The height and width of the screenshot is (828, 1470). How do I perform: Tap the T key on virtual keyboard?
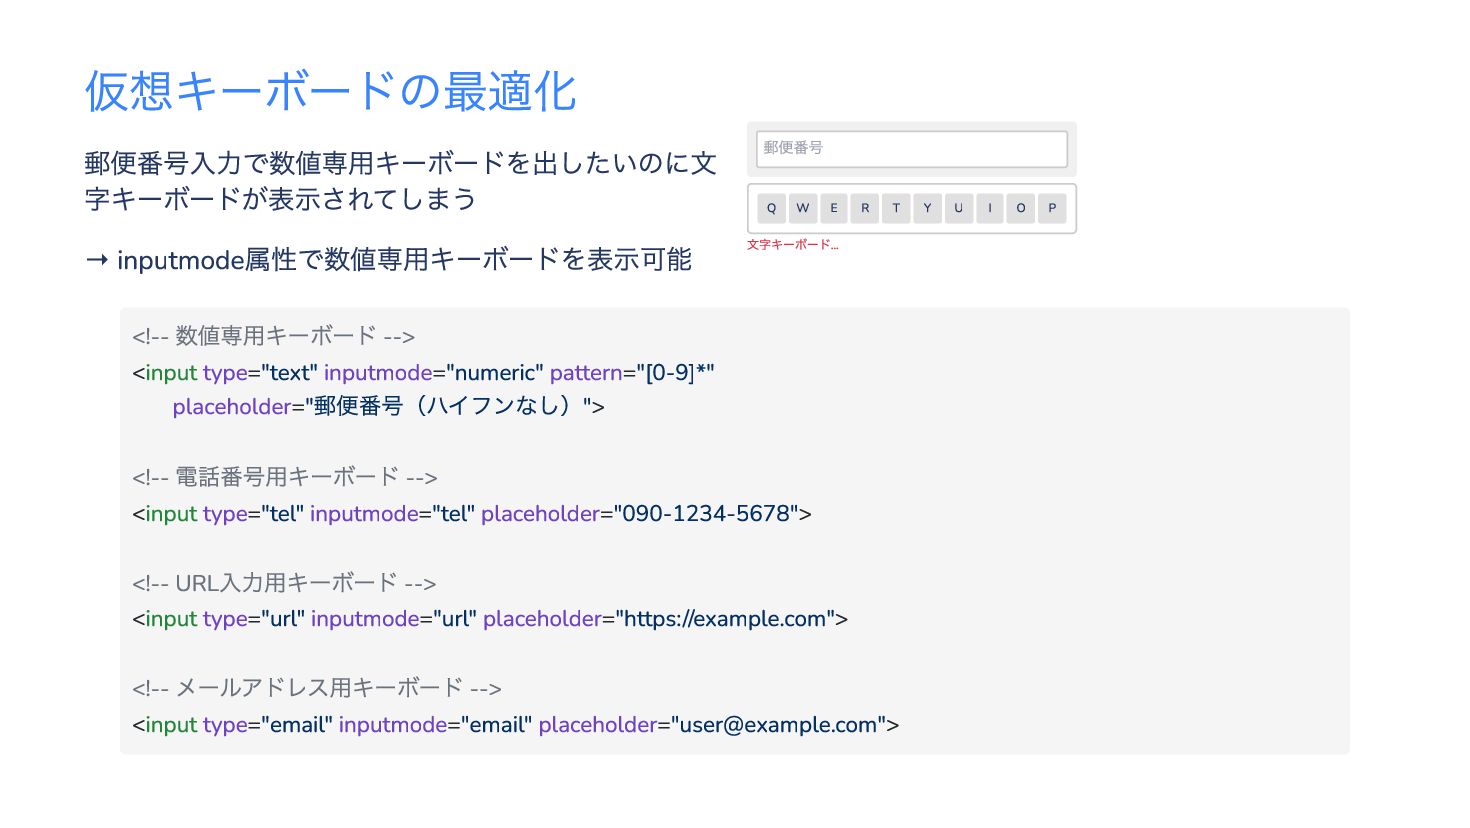click(896, 208)
